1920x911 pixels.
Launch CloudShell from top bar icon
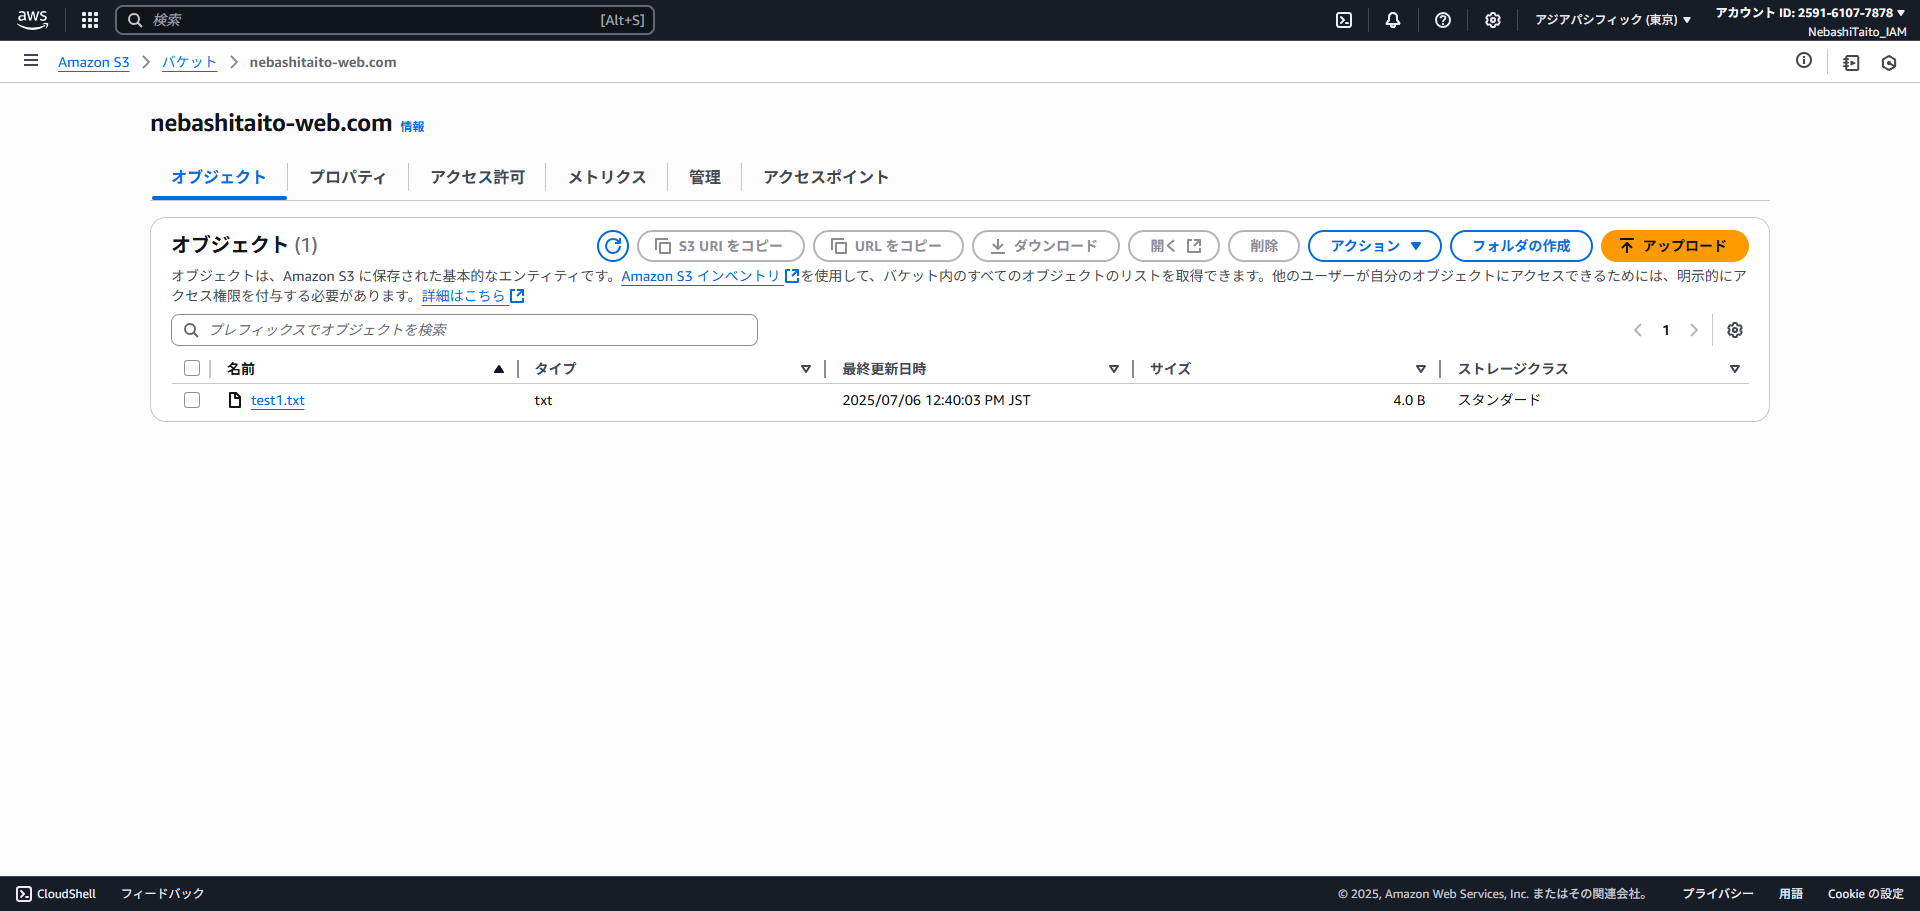pos(1344,20)
